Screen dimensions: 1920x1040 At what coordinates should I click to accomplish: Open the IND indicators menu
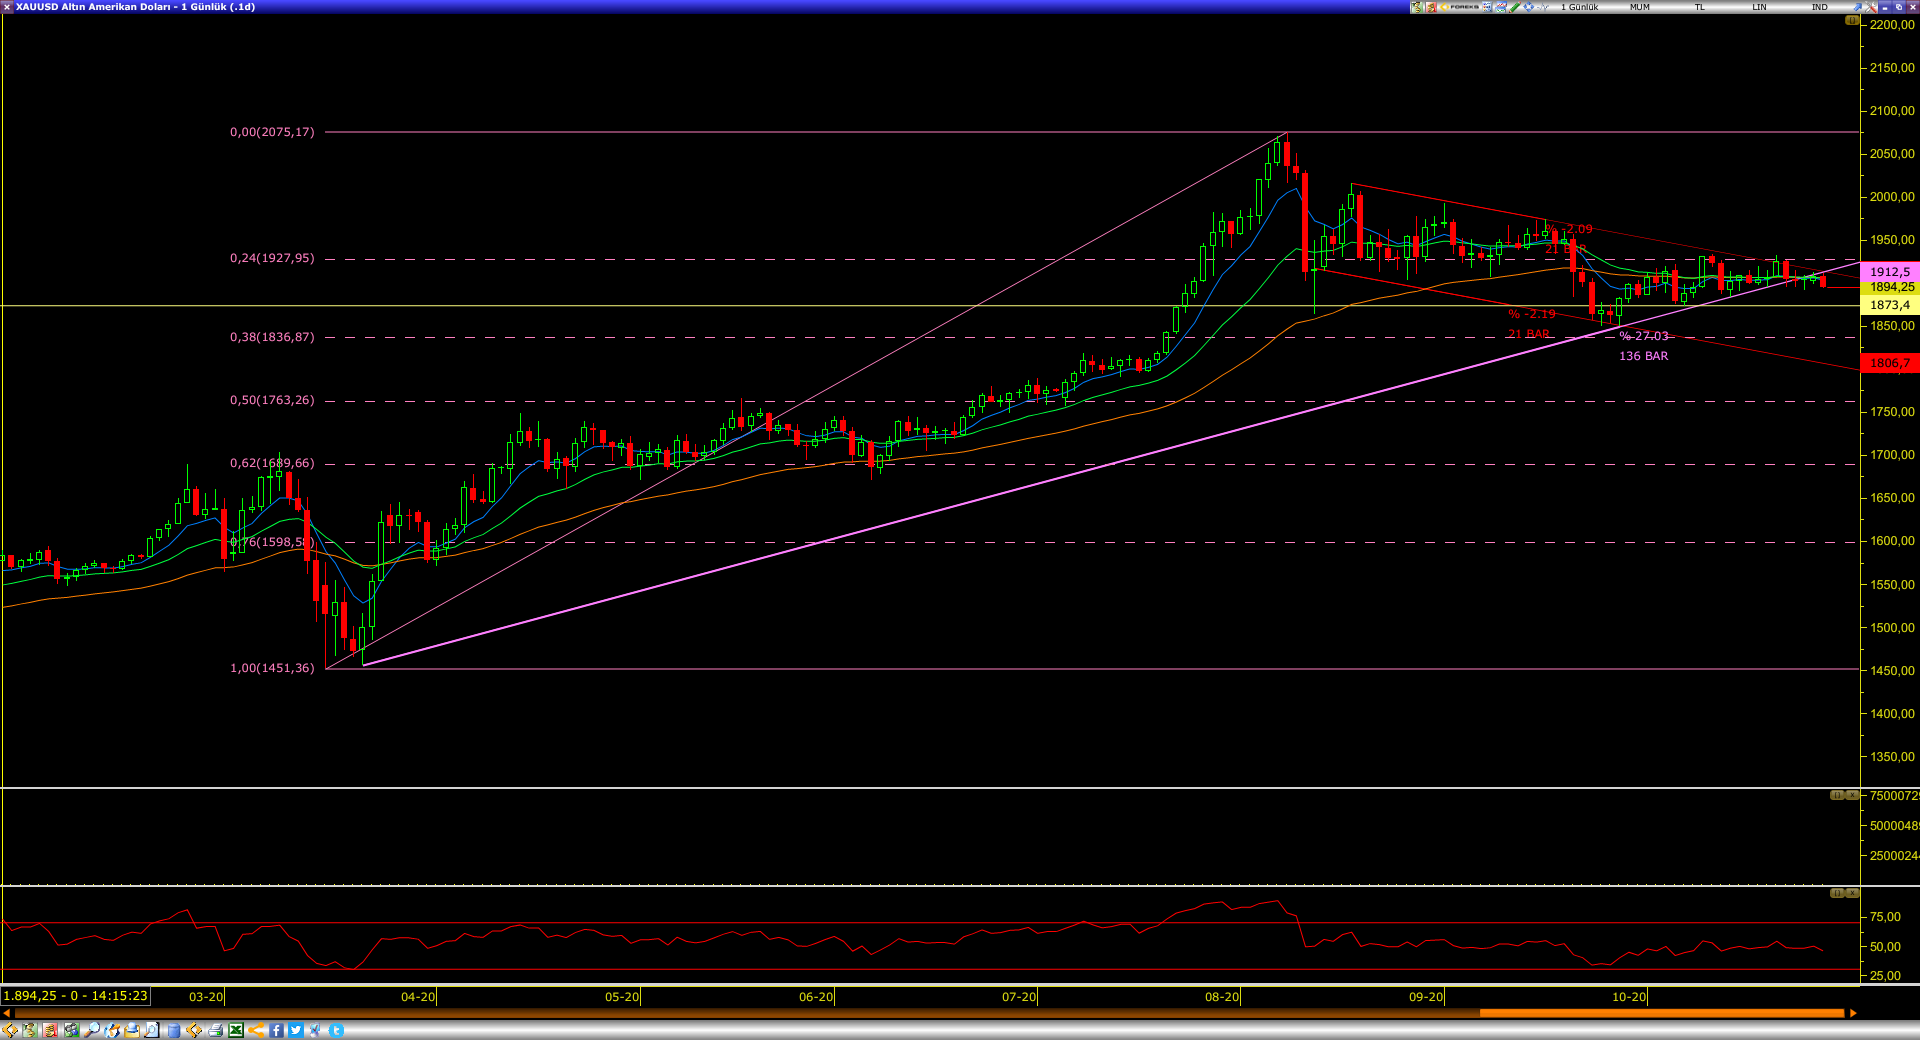(x=1819, y=7)
